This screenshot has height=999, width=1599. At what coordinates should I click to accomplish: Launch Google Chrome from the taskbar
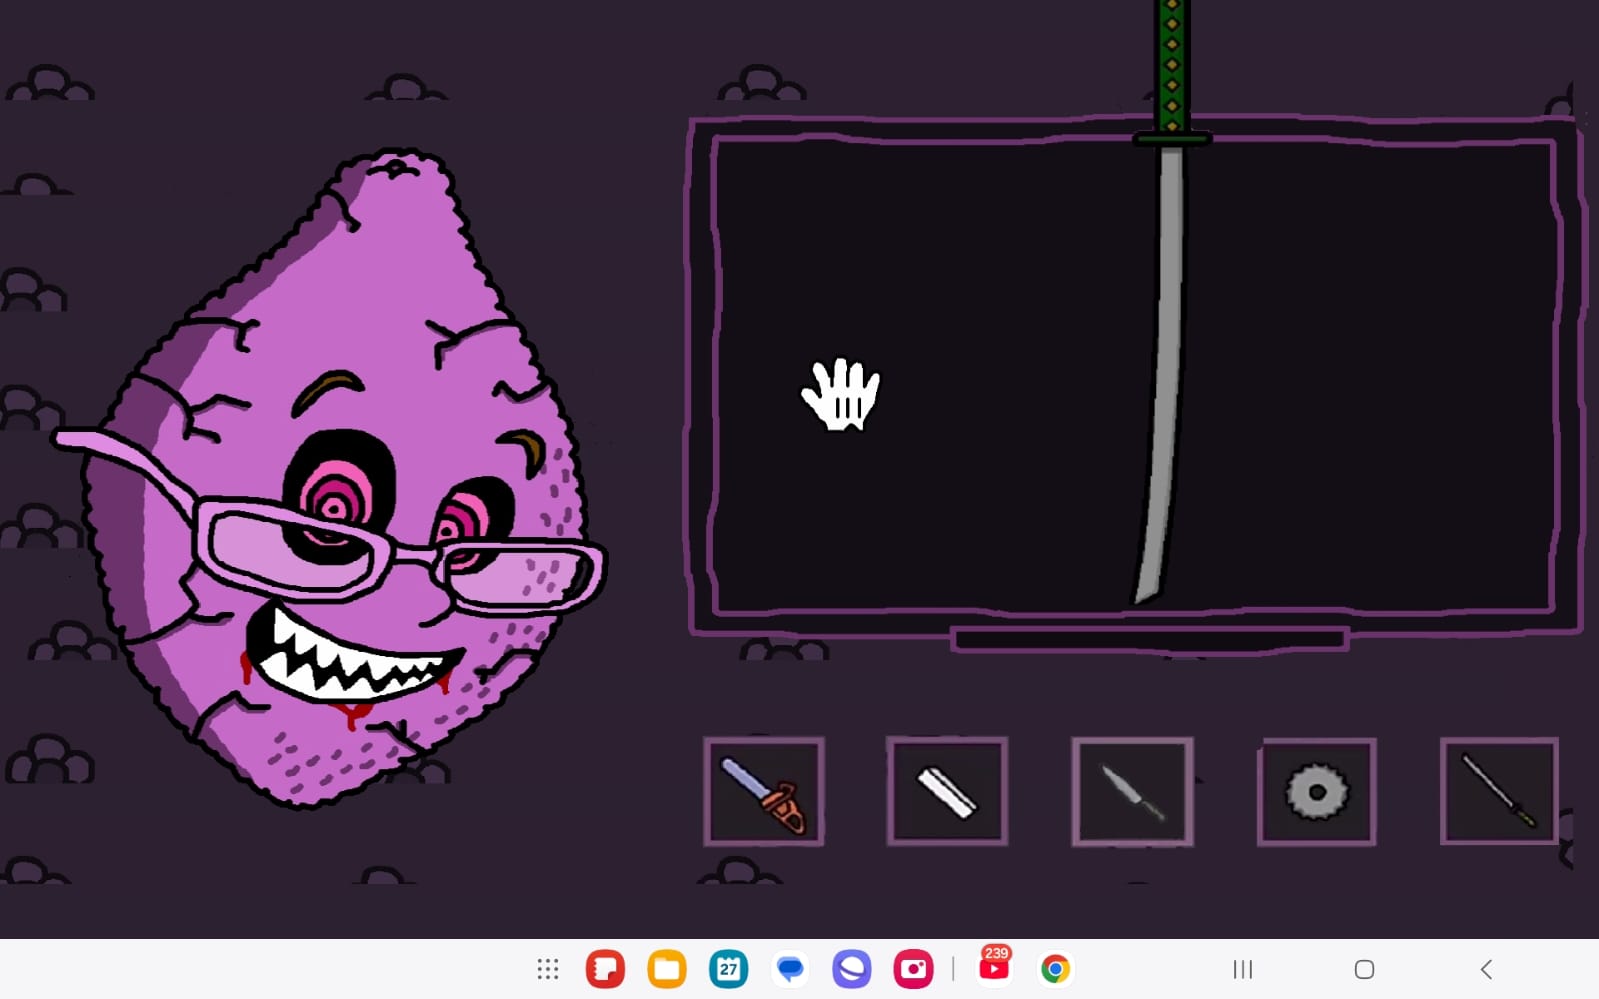pyautogui.click(x=1055, y=969)
